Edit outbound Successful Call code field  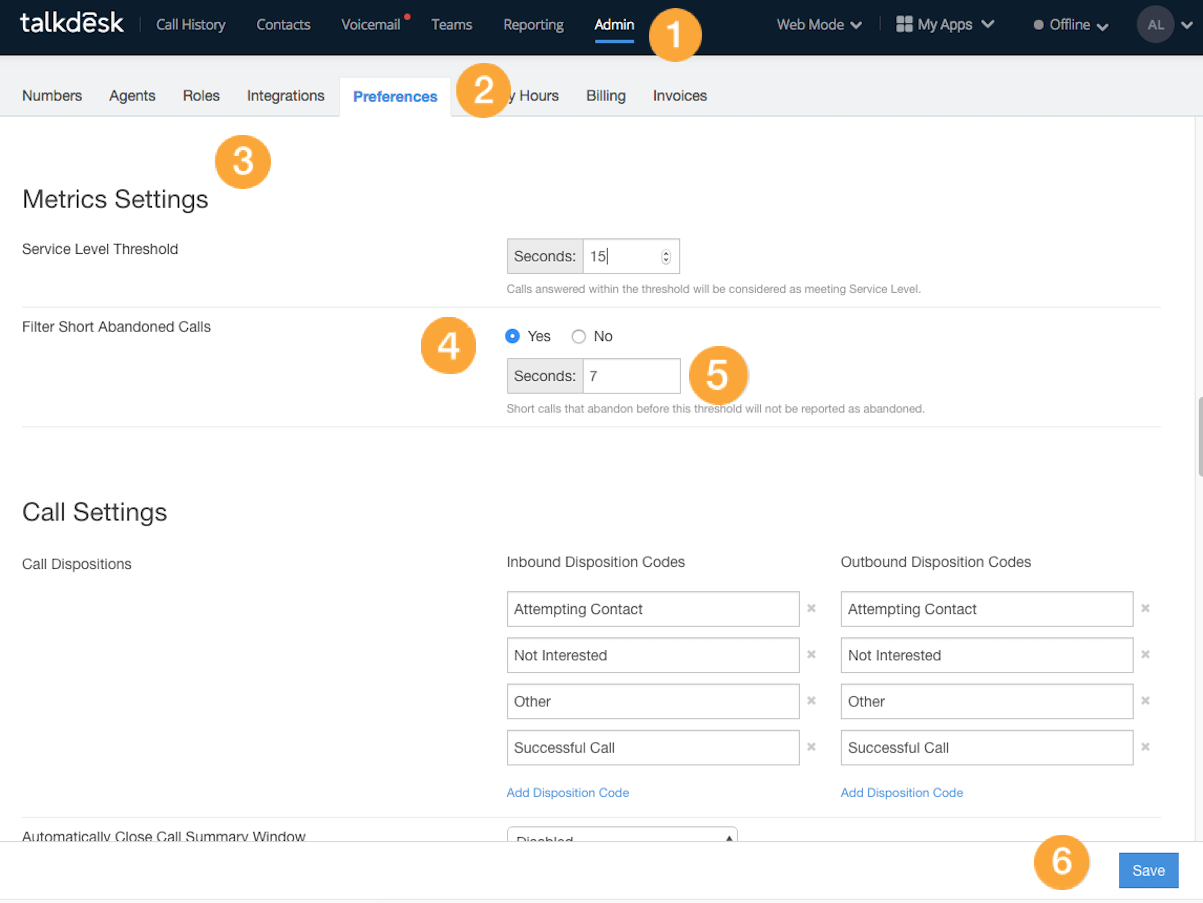click(987, 747)
